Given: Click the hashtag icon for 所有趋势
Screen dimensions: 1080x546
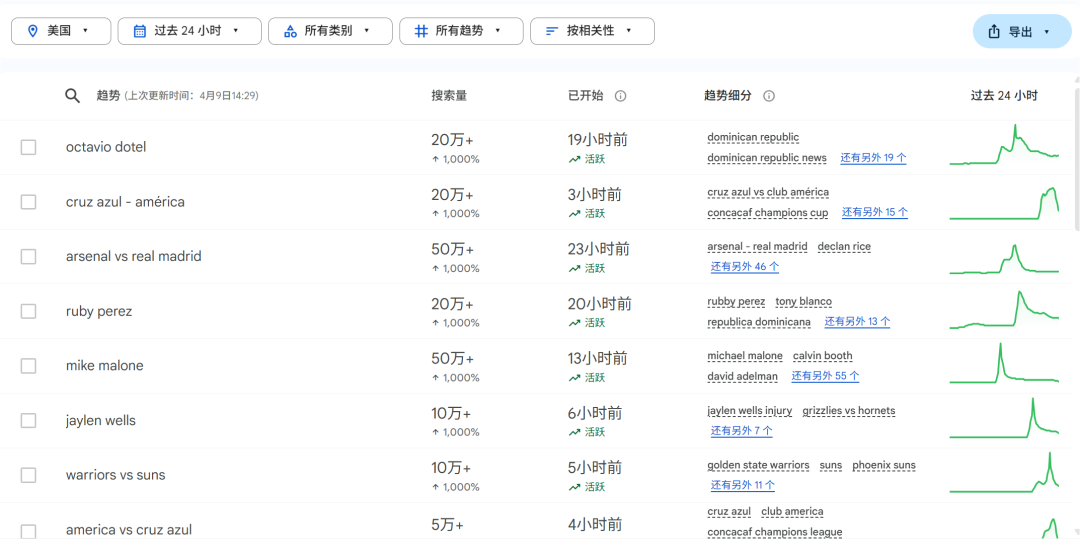Looking at the screenshot, I should [x=421, y=31].
